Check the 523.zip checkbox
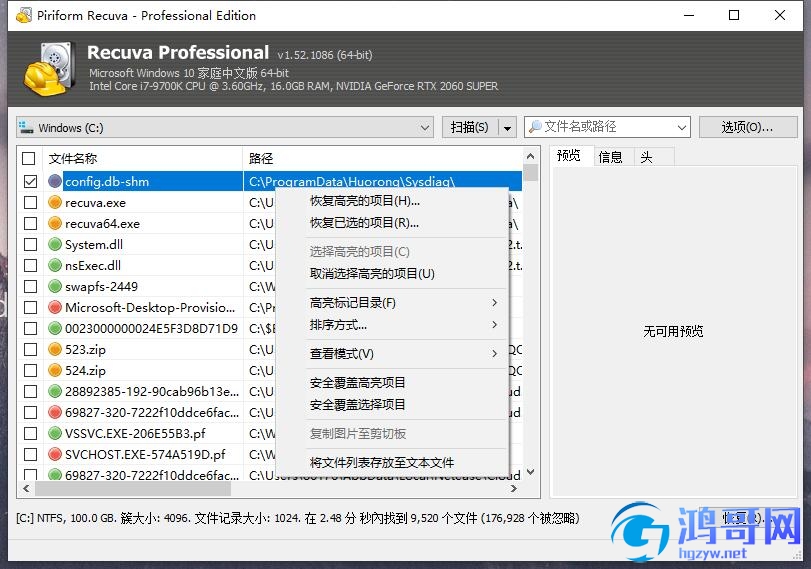 (31, 349)
